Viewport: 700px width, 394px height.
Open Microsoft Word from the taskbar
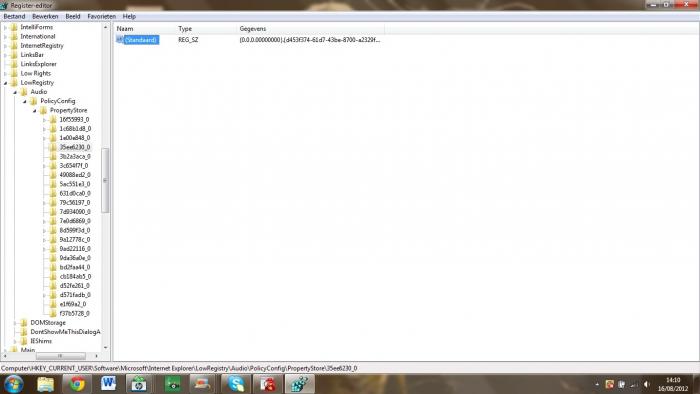[x=108, y=384]
